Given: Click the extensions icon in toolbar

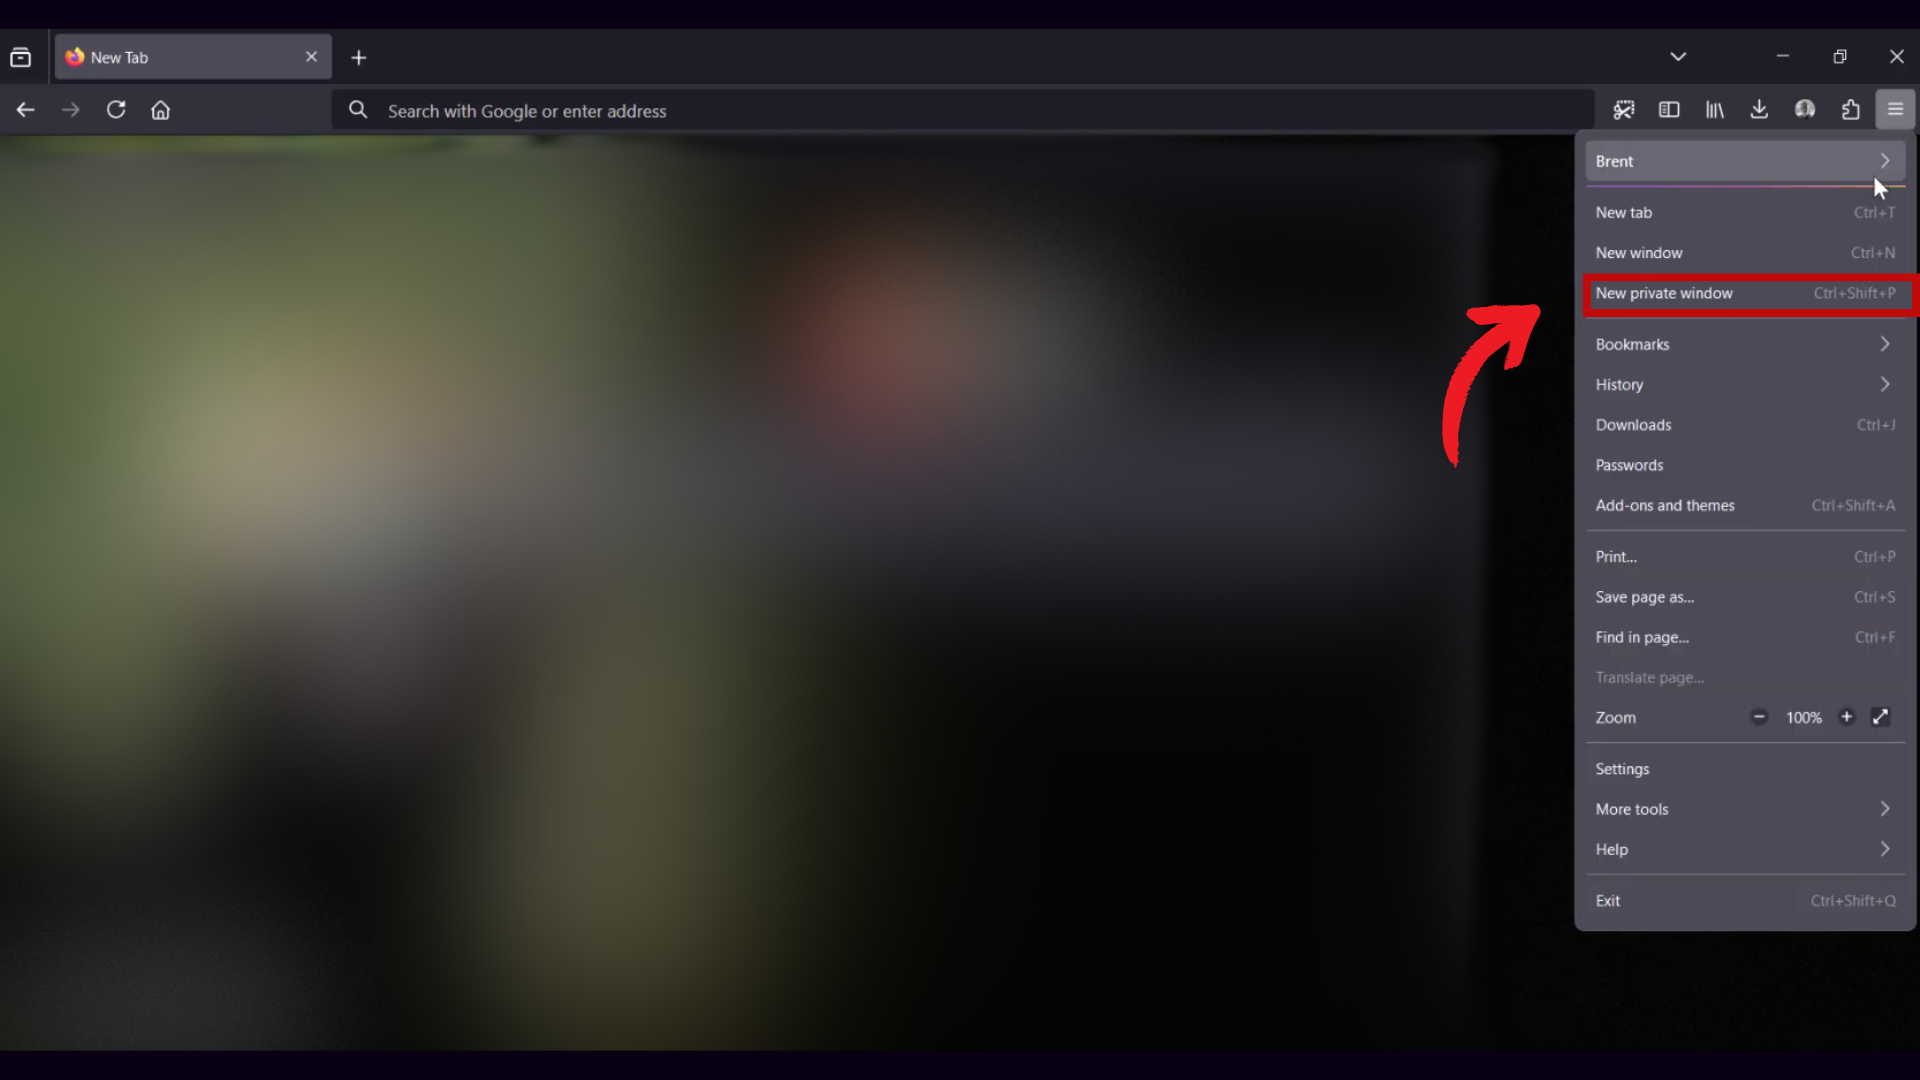Looking at the screenshot, I should tap(1851, 109).
